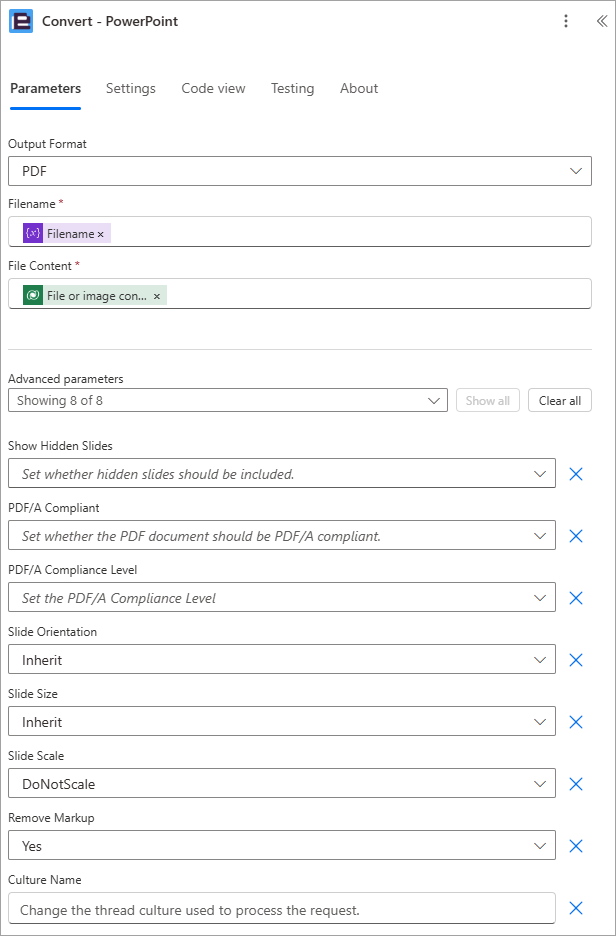
Task: Click the Encodian connector logo icon
Action: pyautogui.click(x=21, y=21)
